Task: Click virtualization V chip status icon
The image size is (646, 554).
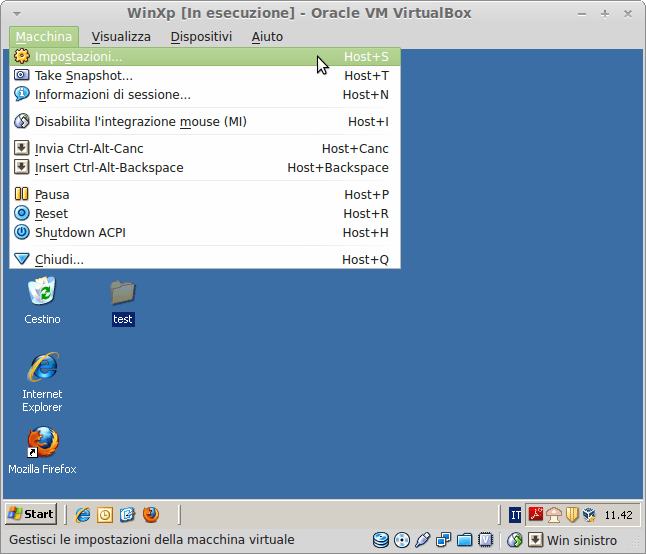Action: click(x=486, y=540)
